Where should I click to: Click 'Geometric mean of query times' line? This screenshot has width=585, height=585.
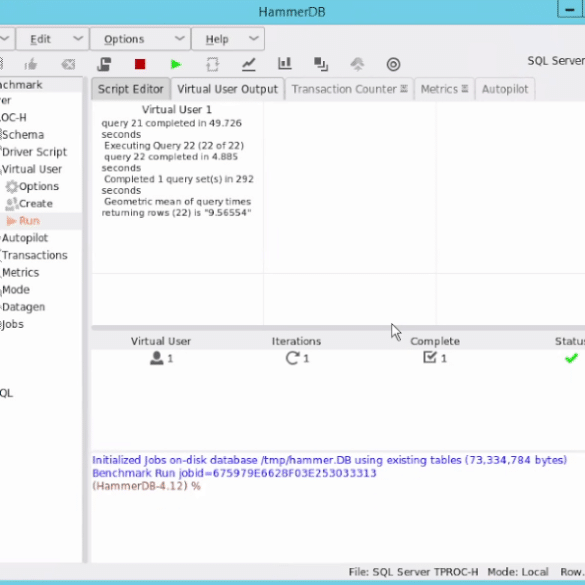pyautogui.click(x=177, y=201)
